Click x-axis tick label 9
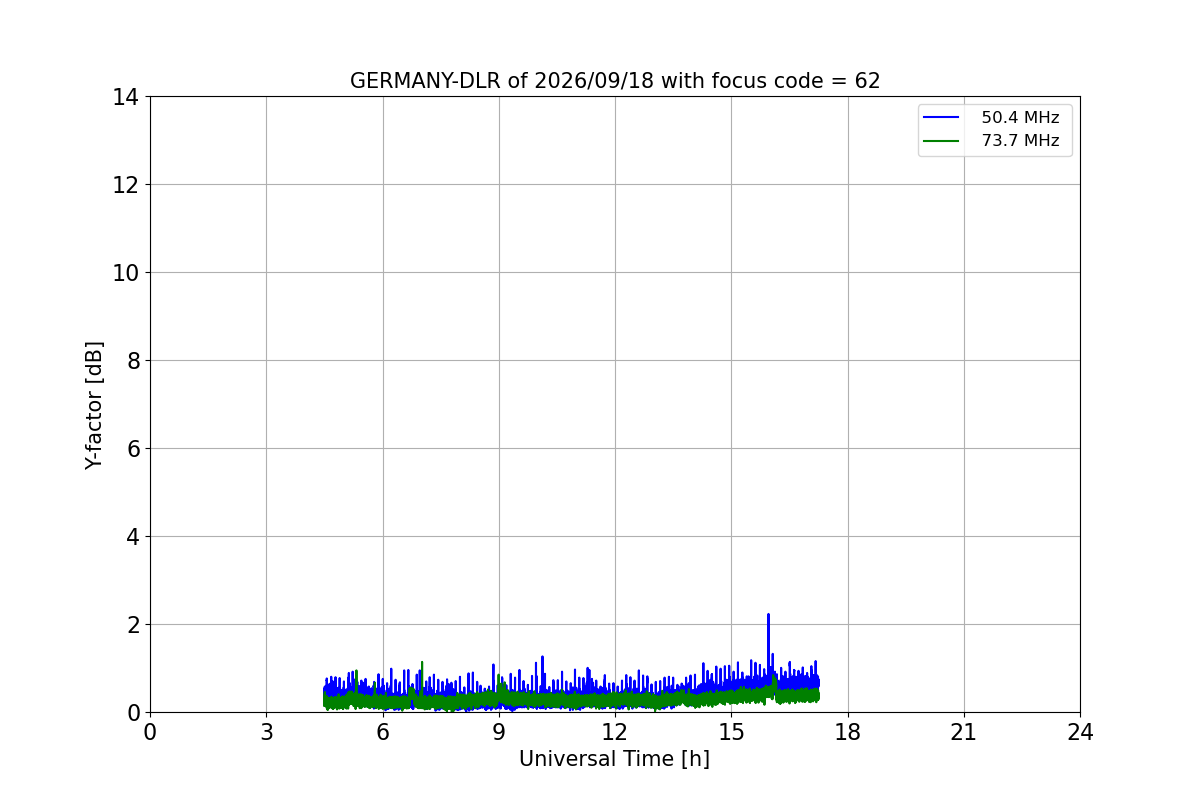Screen dimensions: 1200x800 (499, 732)
